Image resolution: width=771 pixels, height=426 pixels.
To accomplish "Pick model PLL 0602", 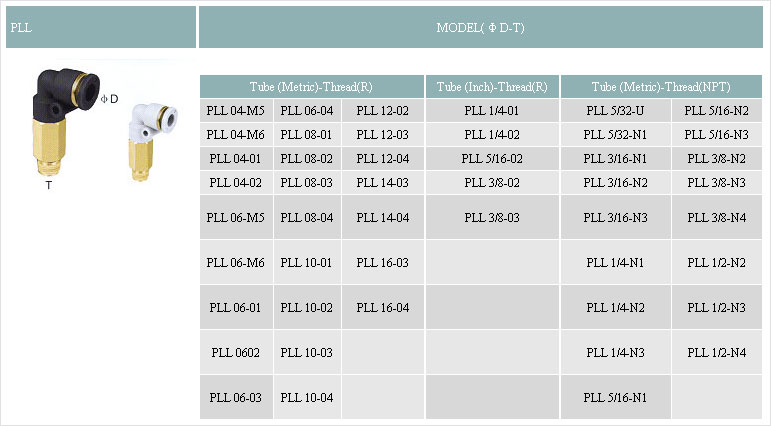I will (x=236, y=353).
